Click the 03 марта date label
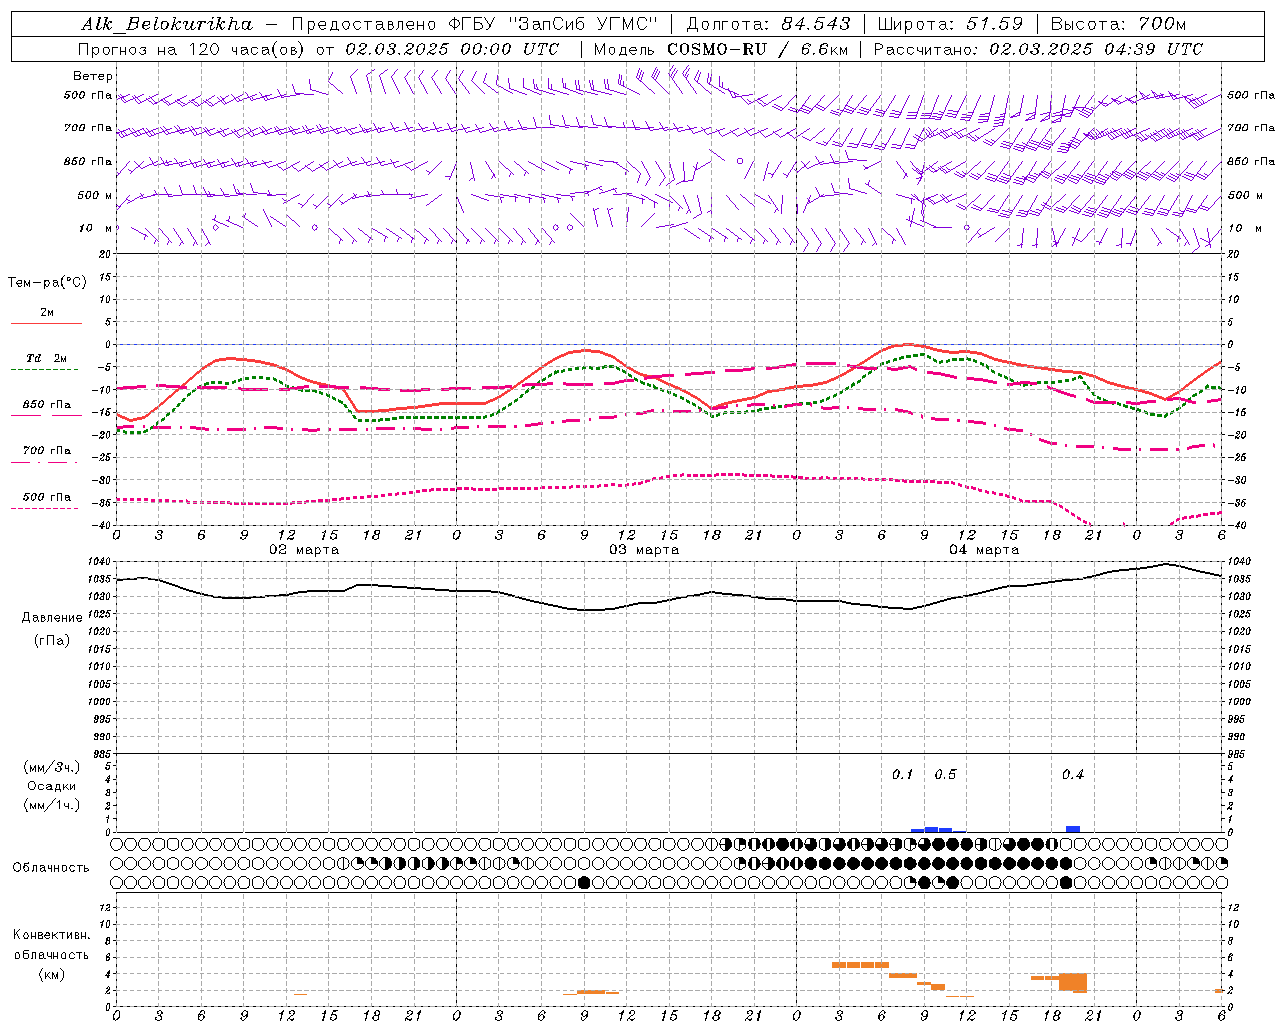Image resolution: width=1280 pixels, height=1024 pixels. coord(644,549)
